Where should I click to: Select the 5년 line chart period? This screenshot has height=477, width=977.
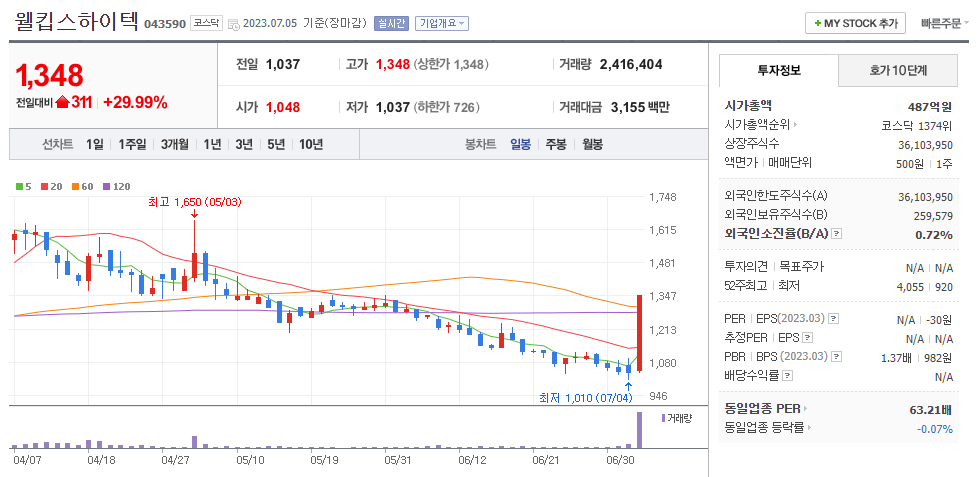[276, 144]
